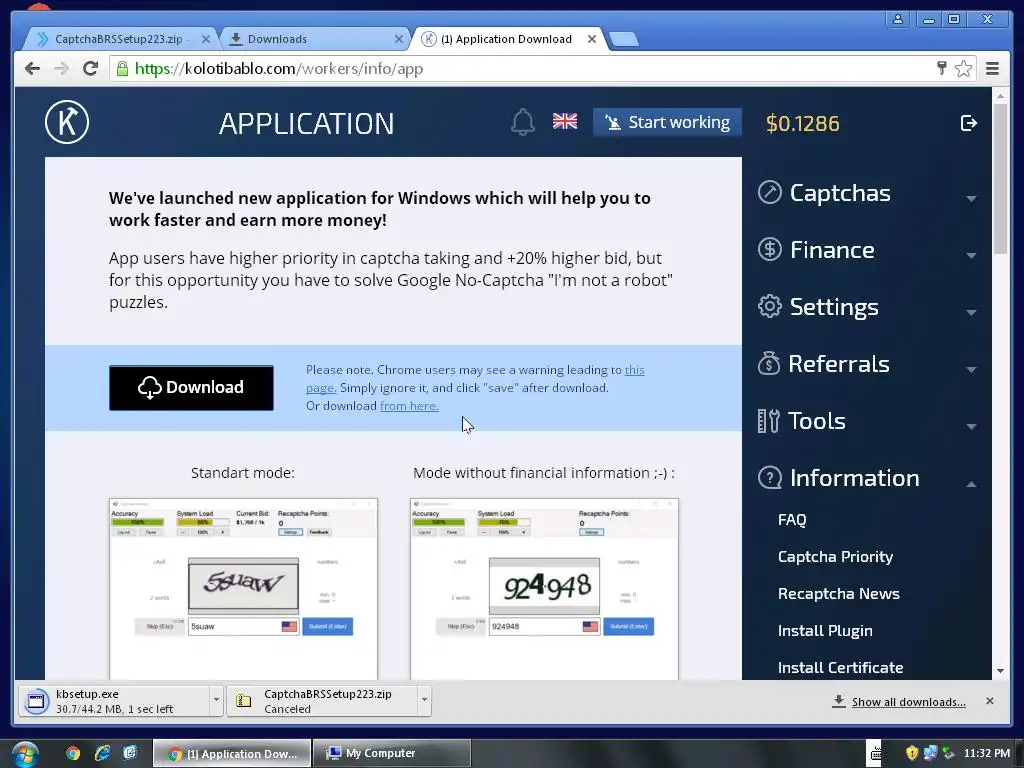Click the green padlock security icon

click(x=122, y=69)
